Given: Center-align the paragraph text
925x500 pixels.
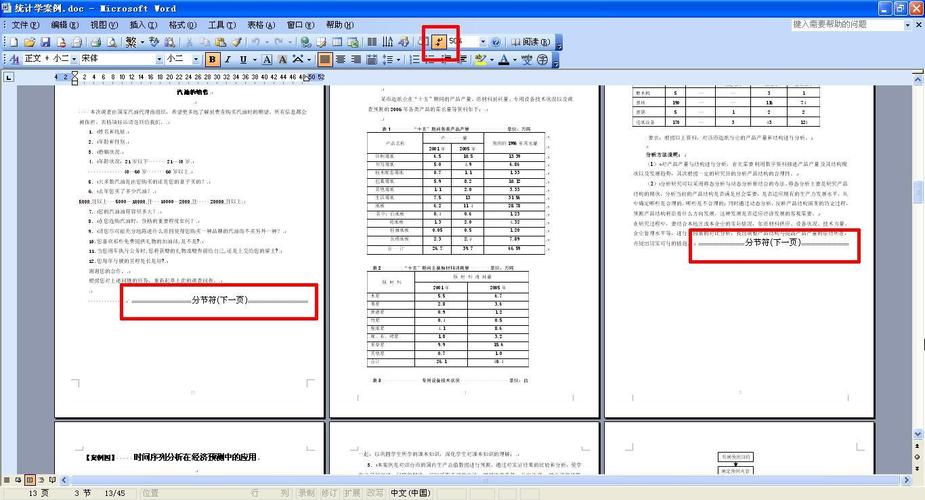Looking at the screenshot, I should [340, 59].
